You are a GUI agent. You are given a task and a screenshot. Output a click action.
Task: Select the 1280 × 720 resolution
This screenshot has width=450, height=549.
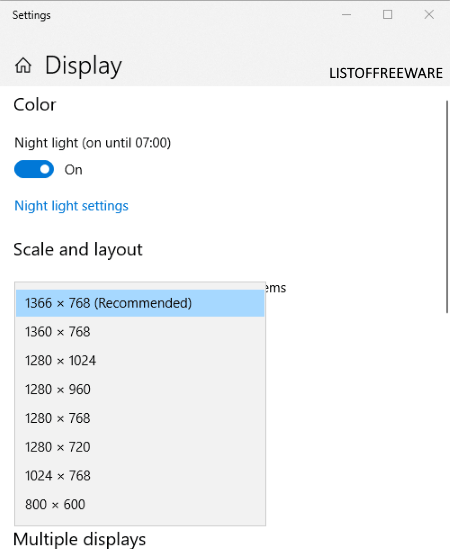point(140,447)
